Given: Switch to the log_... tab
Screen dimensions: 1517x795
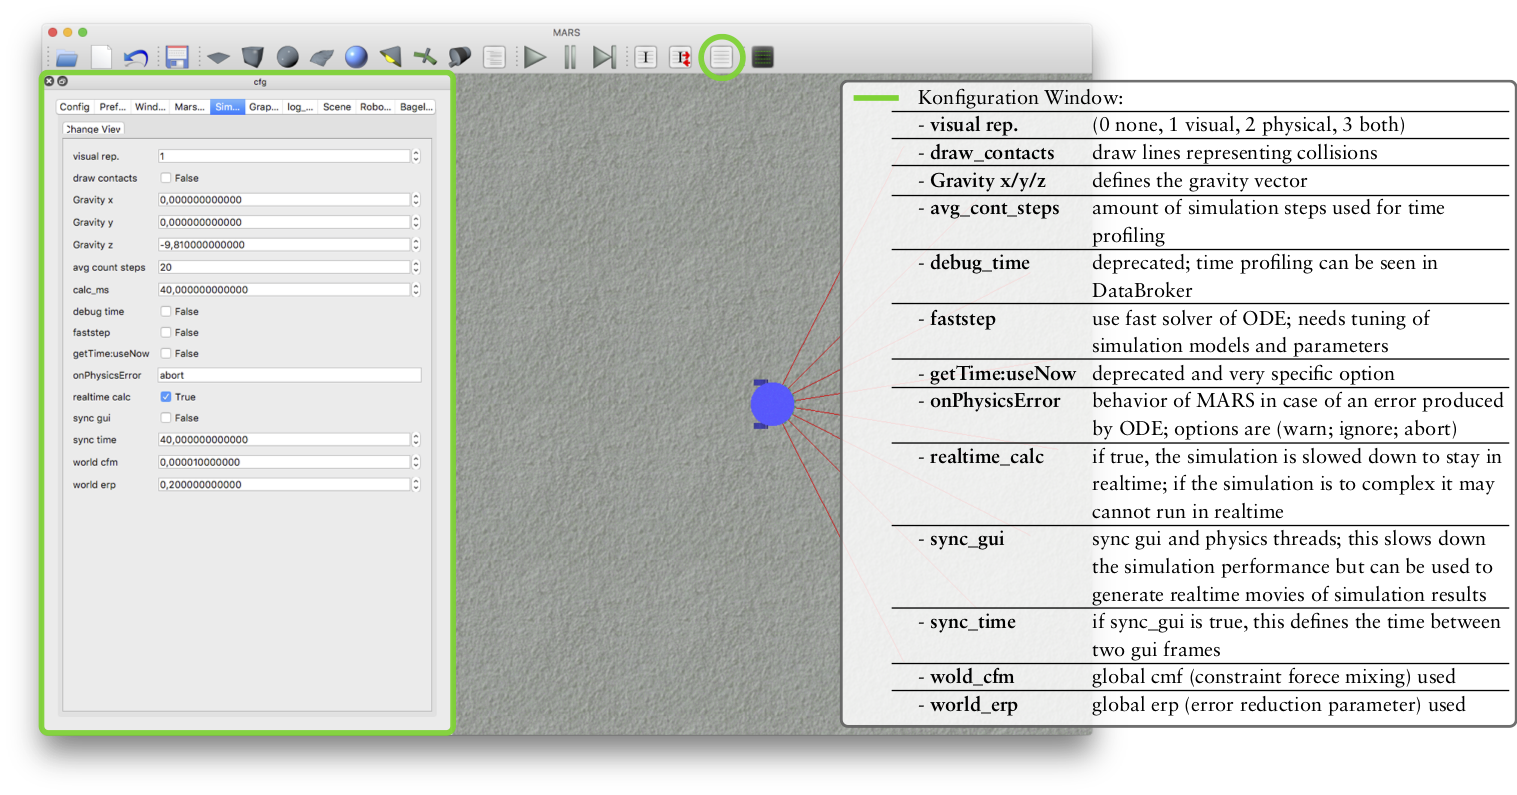Looking at the screenshot, I should pyautogui.click(x=300, y=106).
